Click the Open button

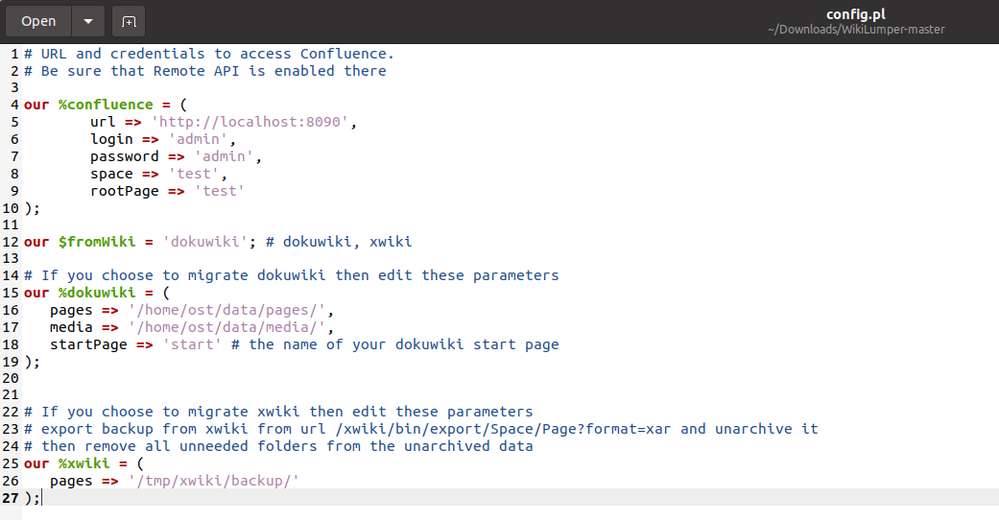pyautogui.click(x=38, y=21)
